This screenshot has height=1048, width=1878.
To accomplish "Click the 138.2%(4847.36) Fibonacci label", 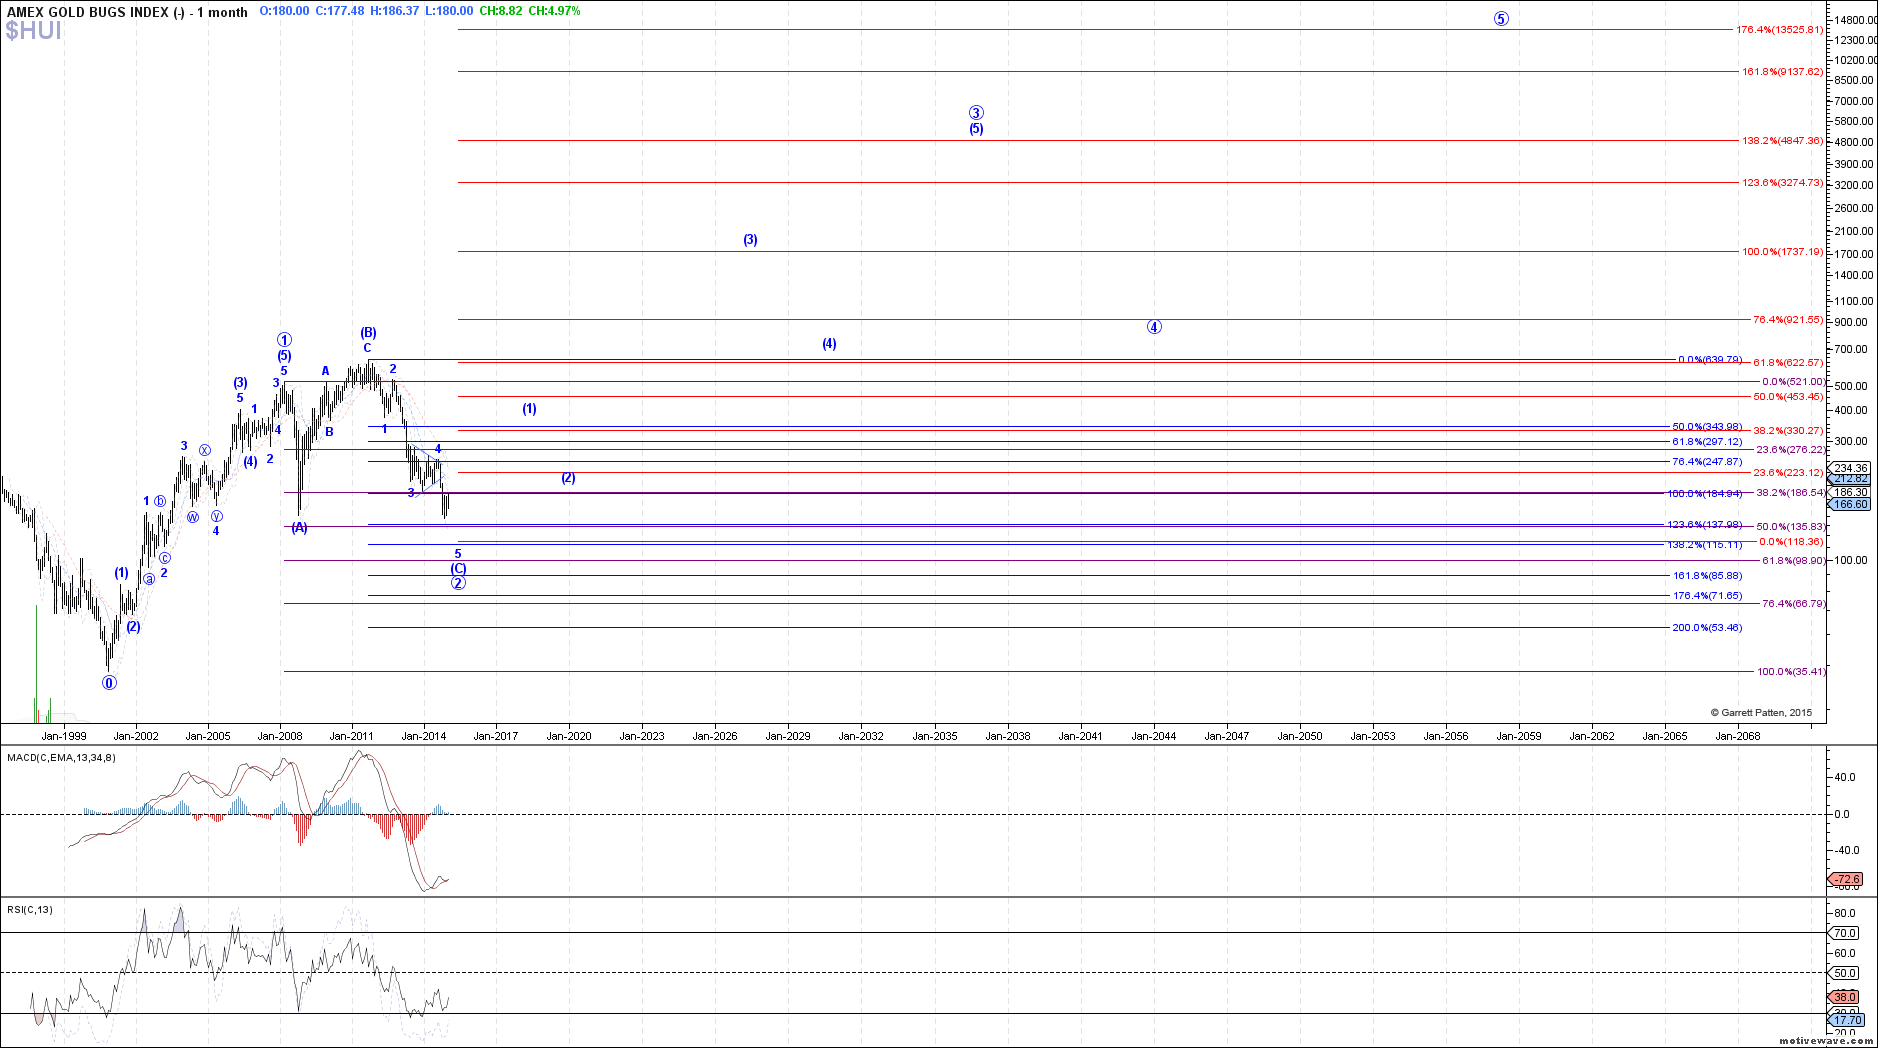I will click(x=1782, y=141).
